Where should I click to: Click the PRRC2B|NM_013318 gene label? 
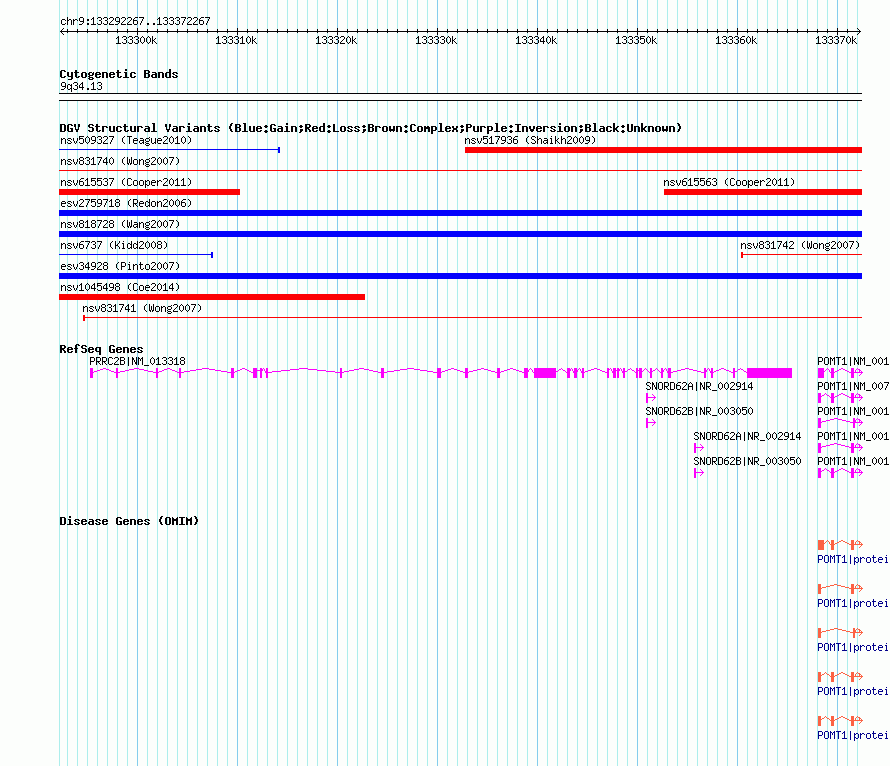[x=137, y=361]
